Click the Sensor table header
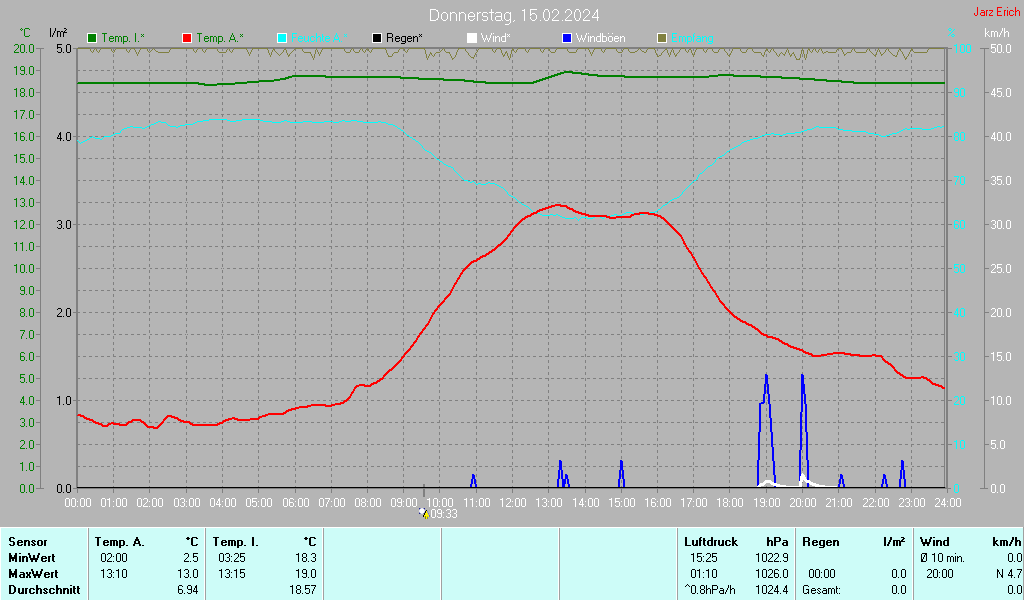Viewport: 1024px width, 600px height. click(27, 541)
